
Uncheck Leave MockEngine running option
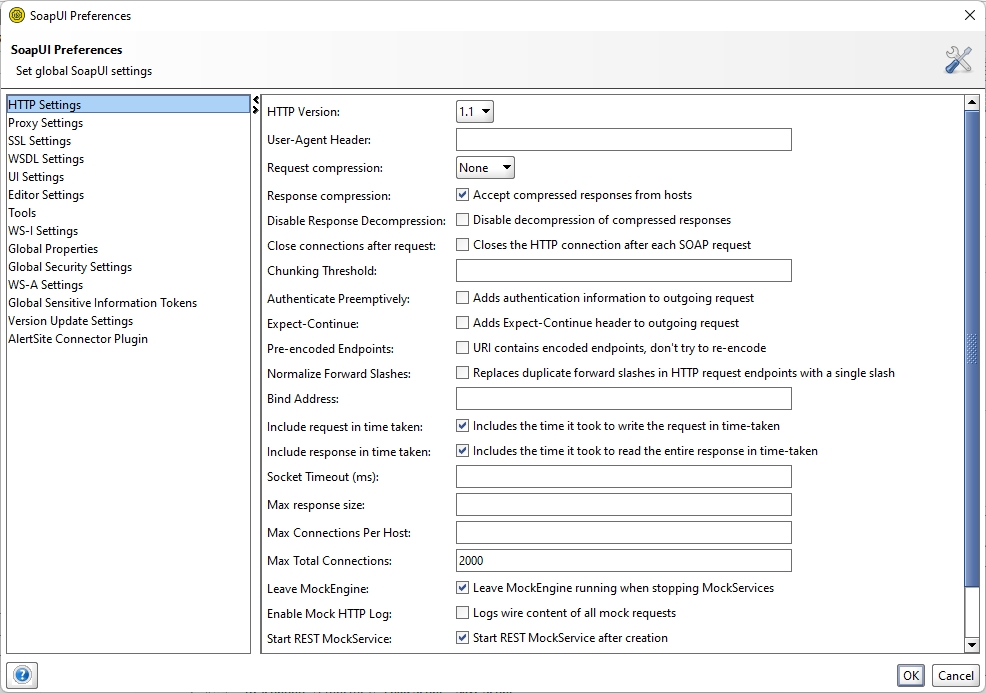click(x=462, y=588)
